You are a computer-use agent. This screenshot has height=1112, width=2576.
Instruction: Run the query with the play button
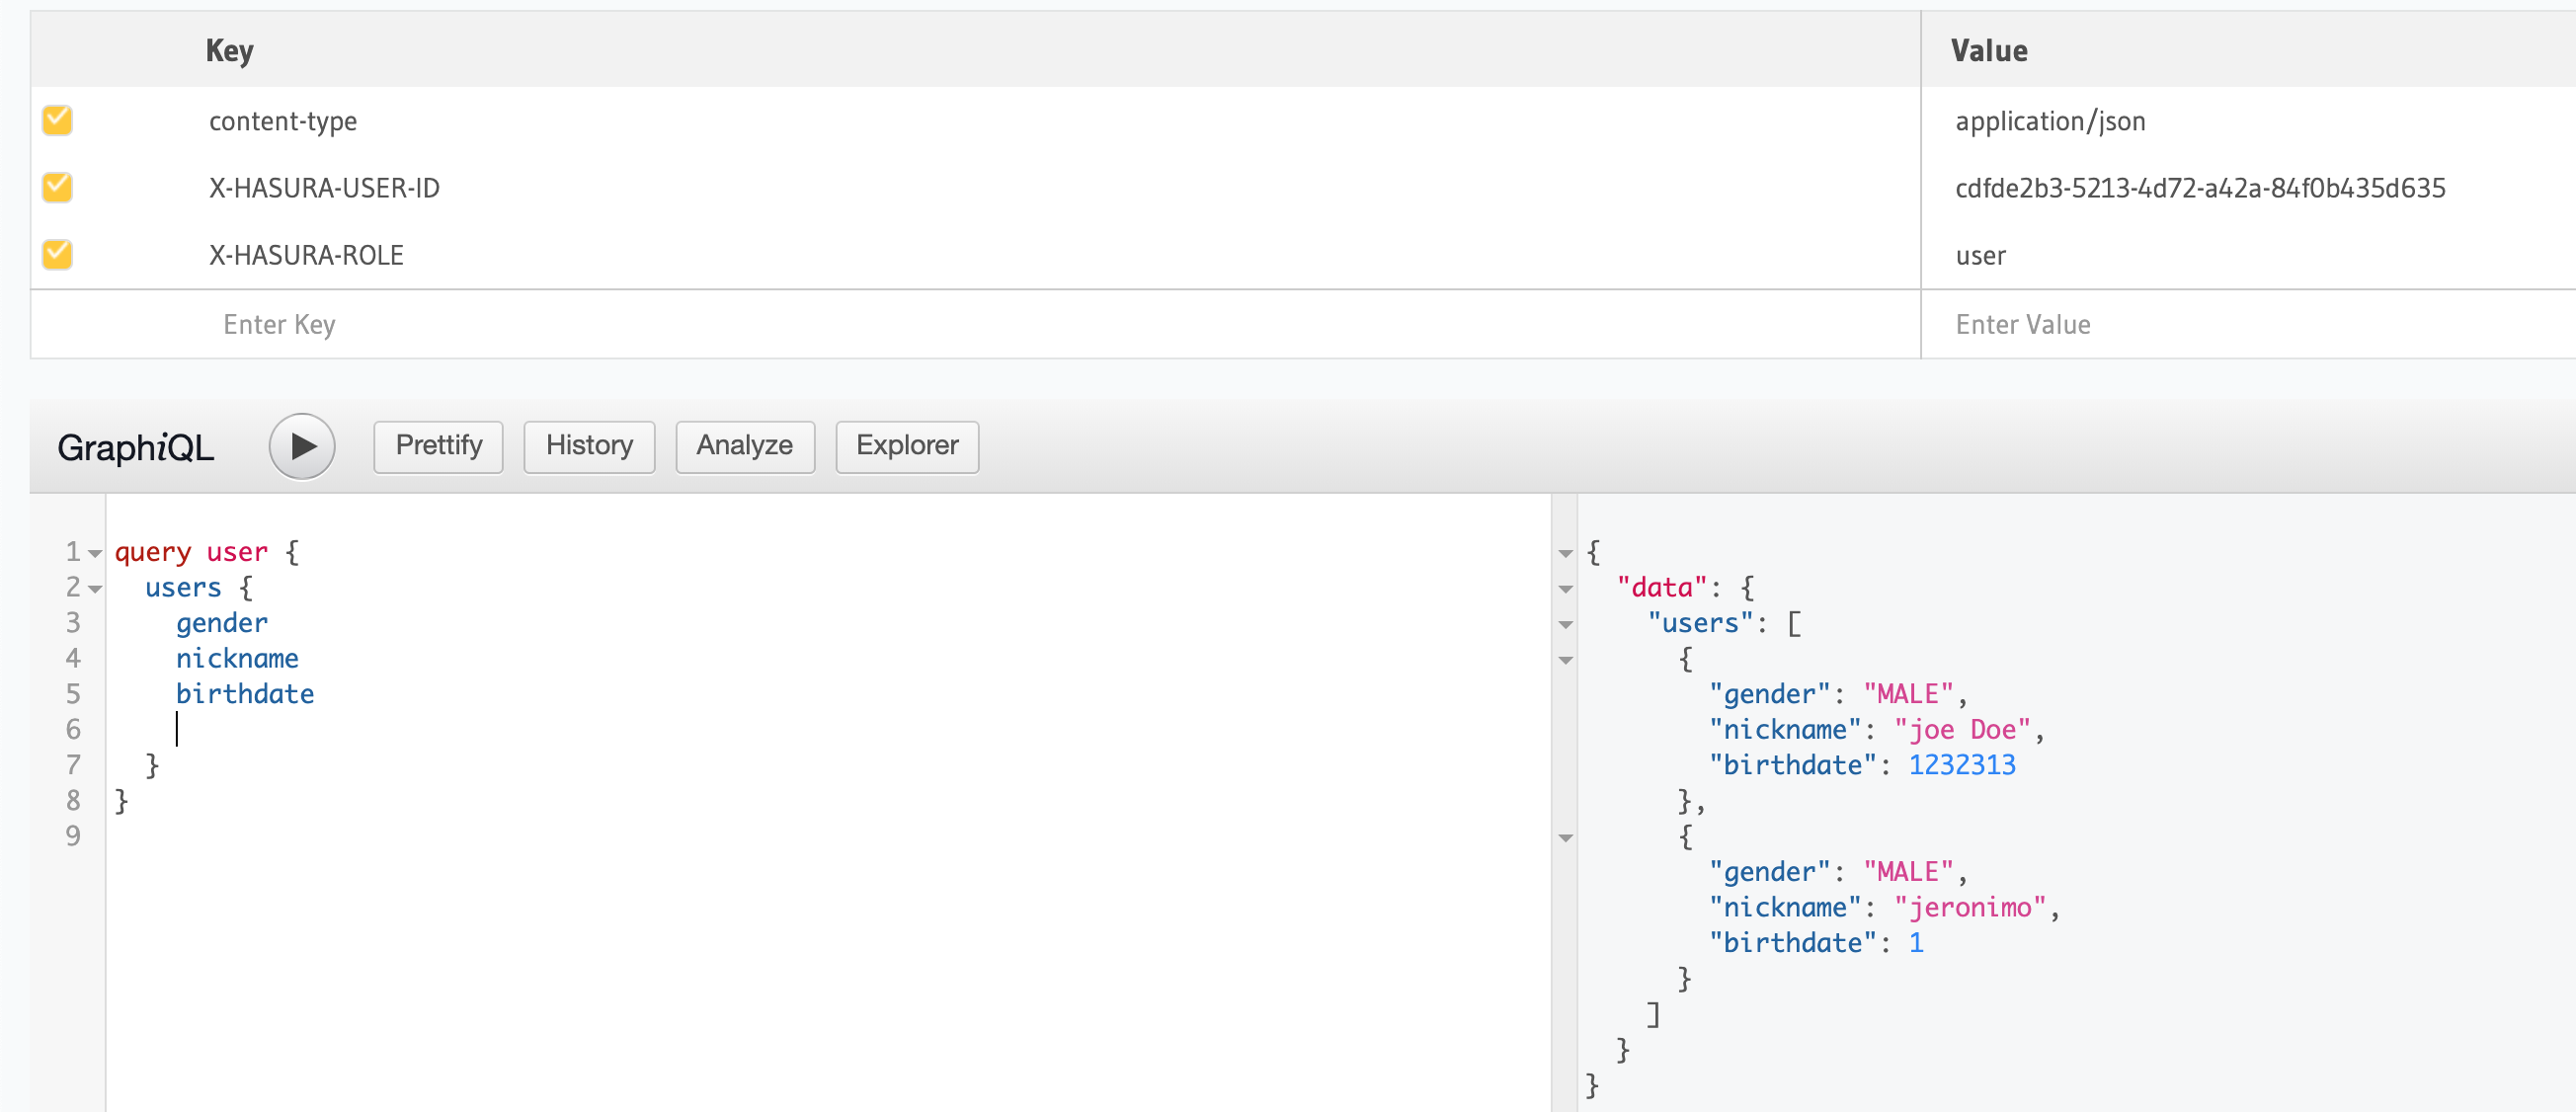tap(301, 447)
